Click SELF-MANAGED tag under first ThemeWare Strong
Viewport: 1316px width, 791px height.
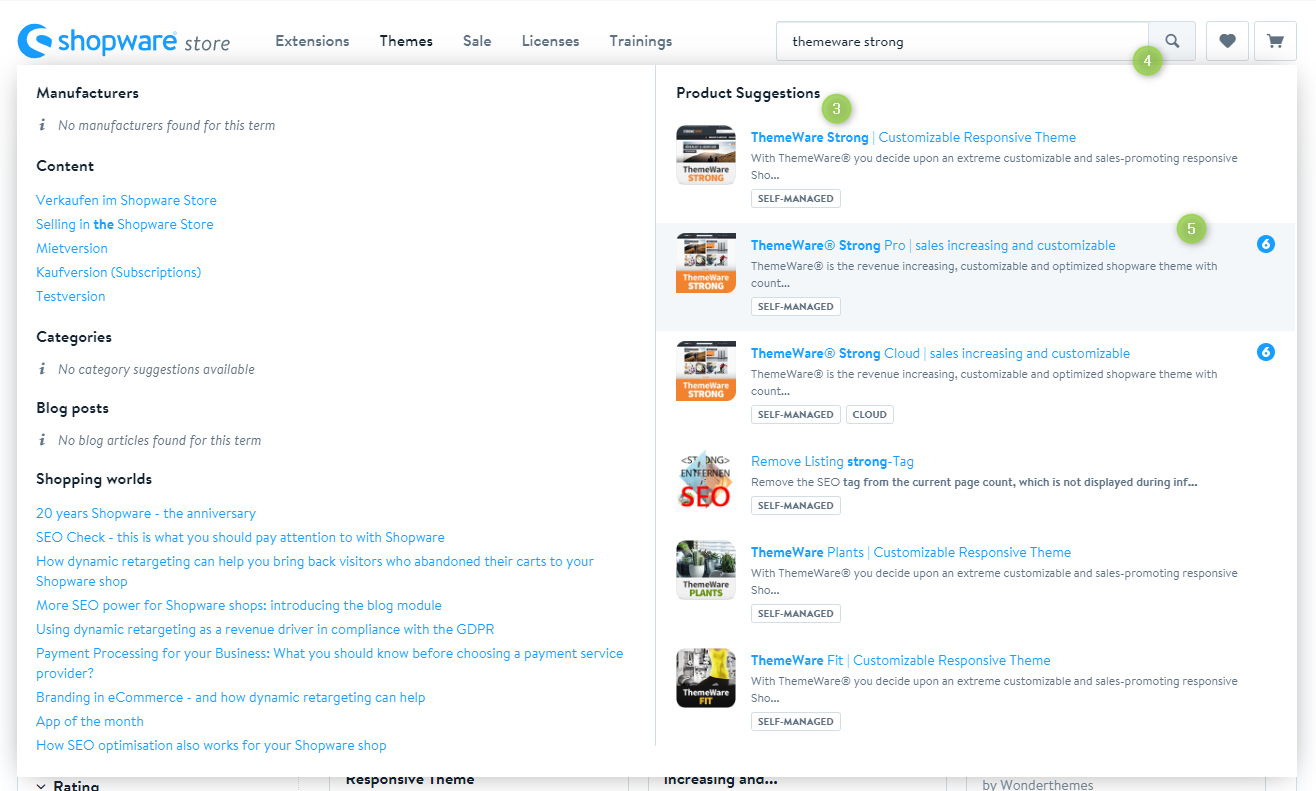click(x=796, y=198)
